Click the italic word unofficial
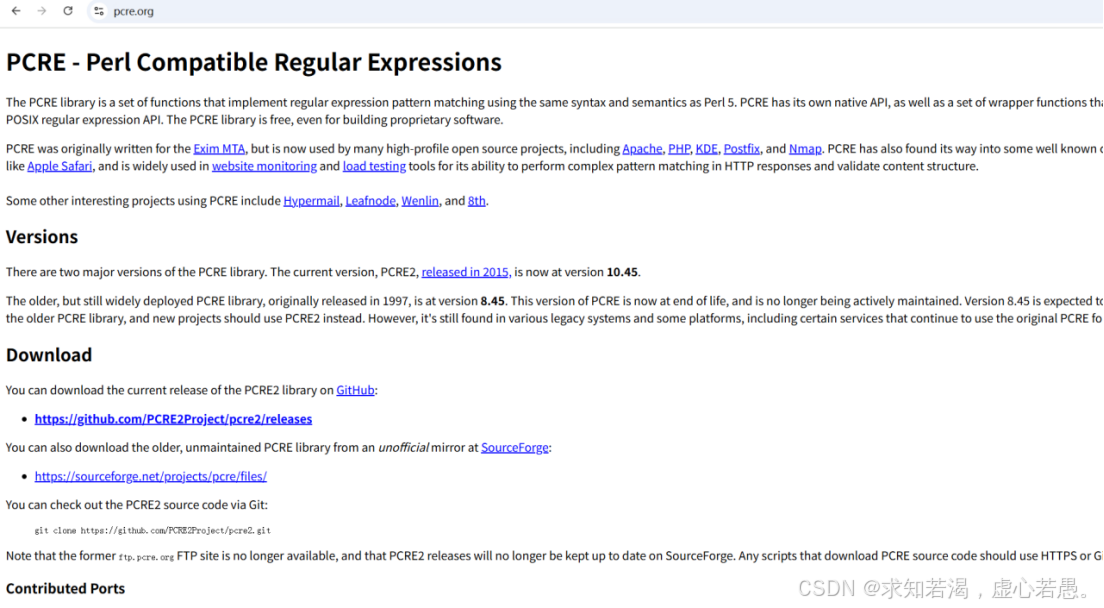 [x=403, y=448]
